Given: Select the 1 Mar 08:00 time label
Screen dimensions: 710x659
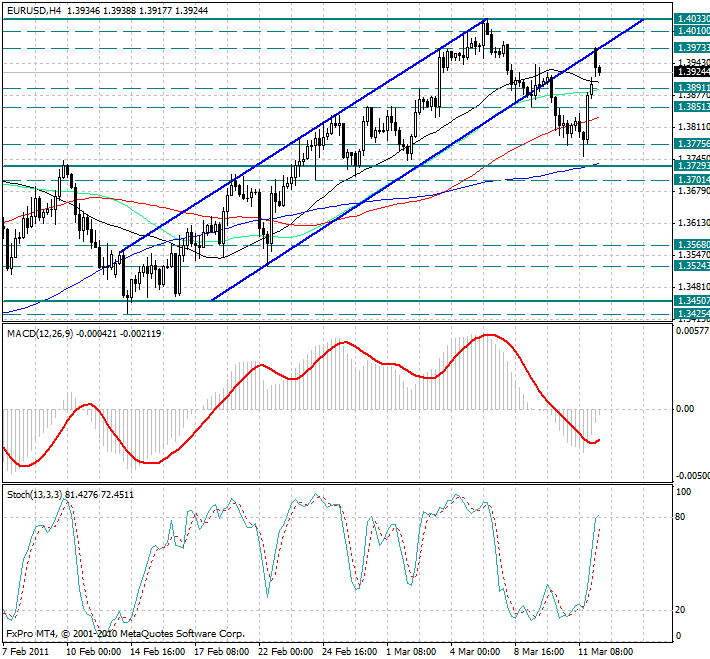Looking at the screenshot, I should (412, 652).
